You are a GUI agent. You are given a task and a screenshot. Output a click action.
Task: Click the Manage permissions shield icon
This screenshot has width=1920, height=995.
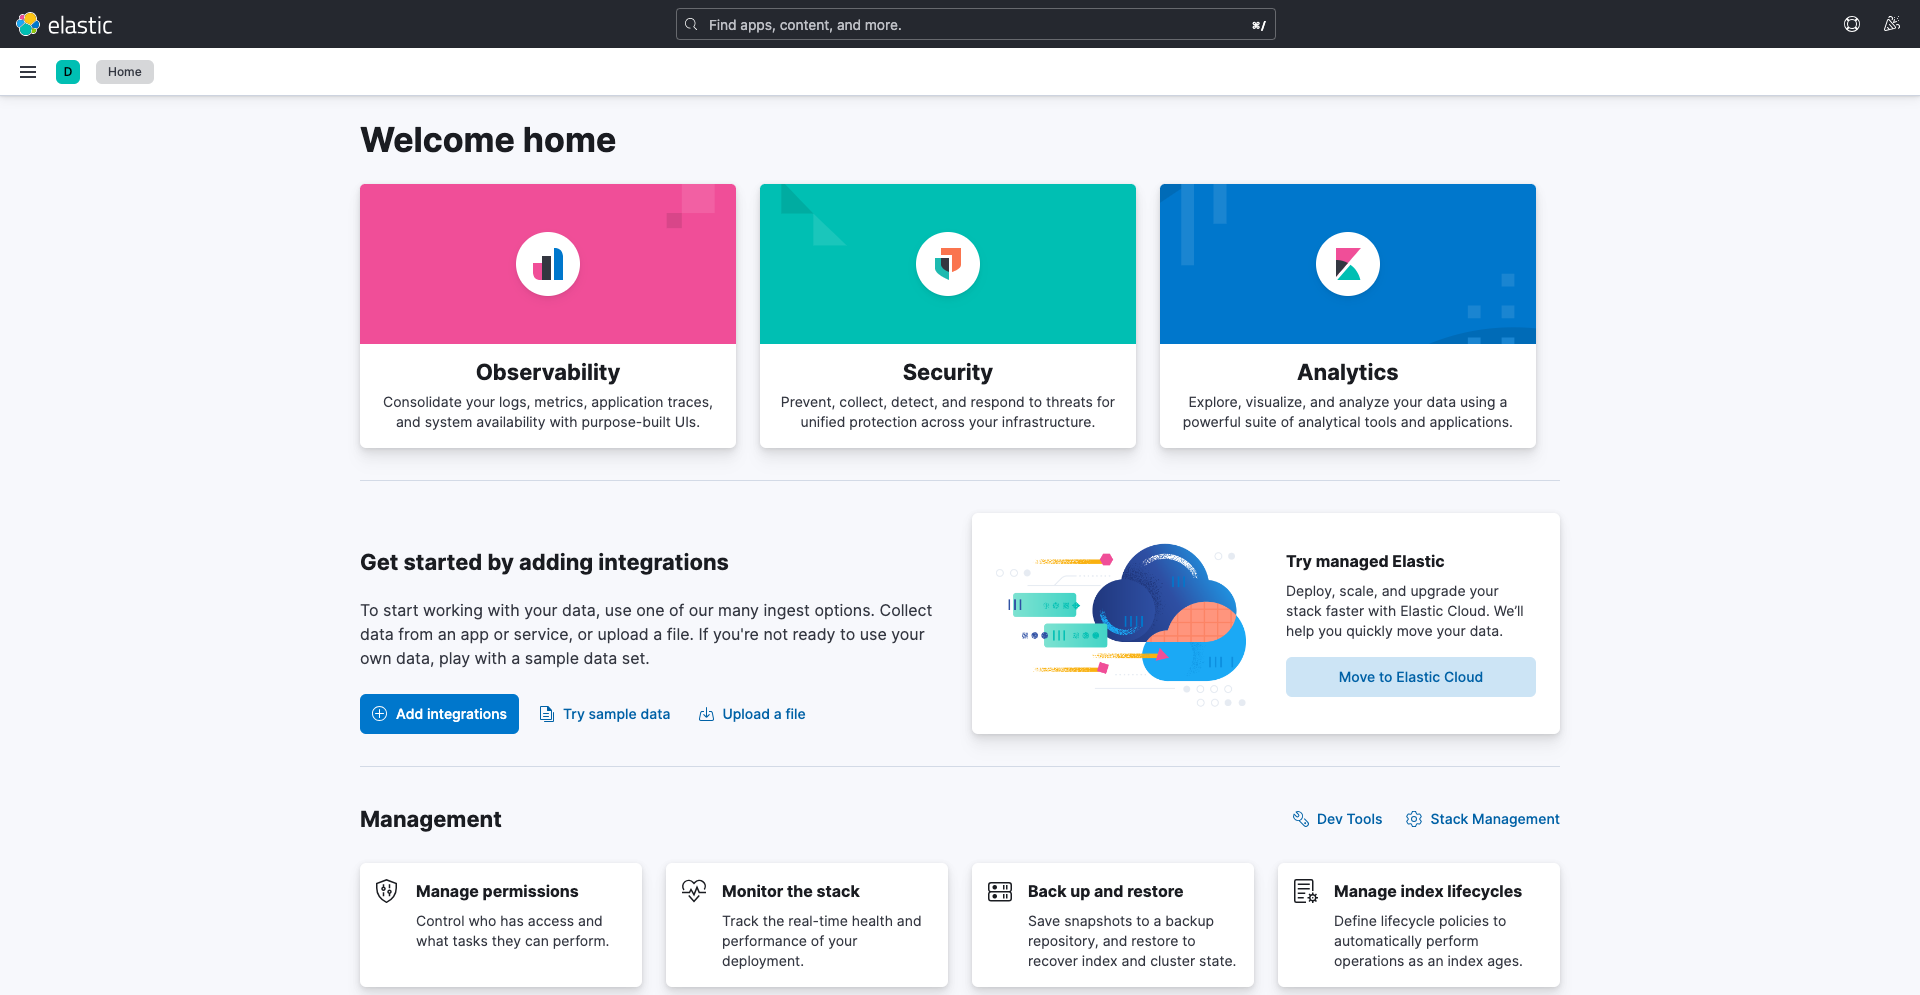(387, 891)
